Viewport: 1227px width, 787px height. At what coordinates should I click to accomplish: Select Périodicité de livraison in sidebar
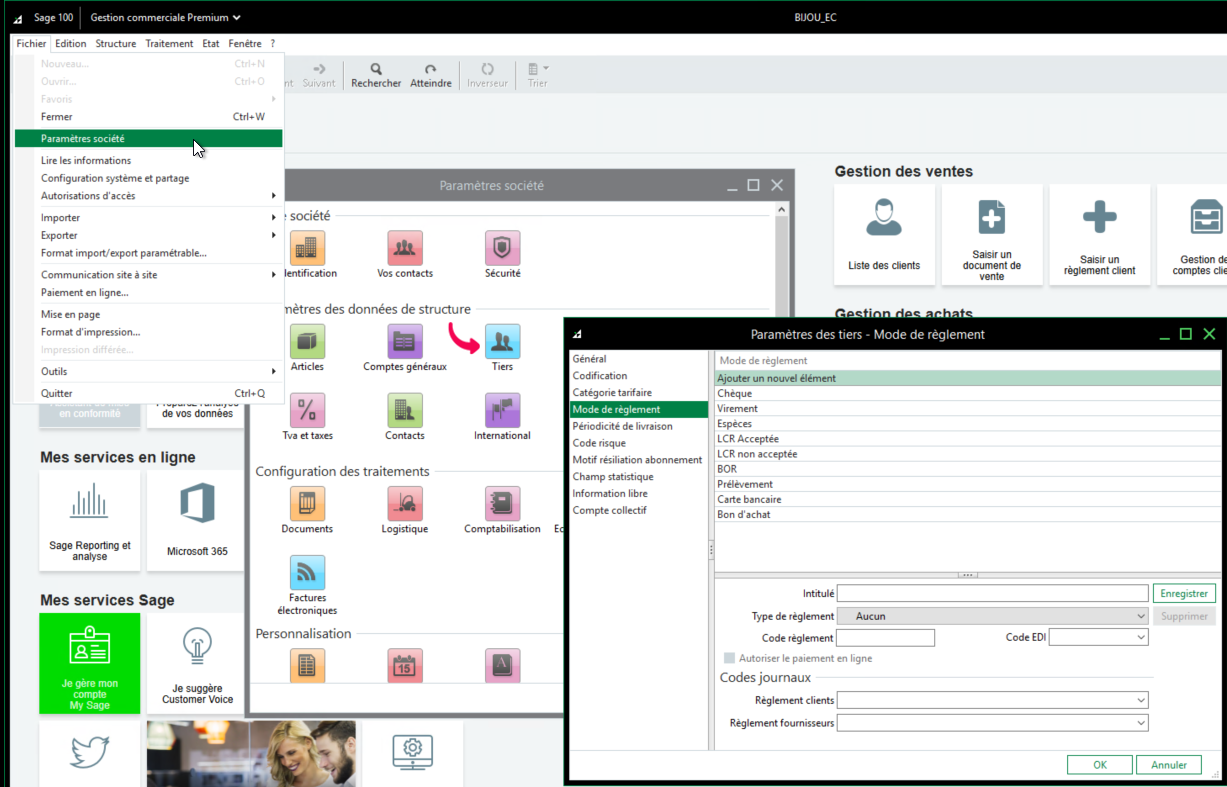622,426
